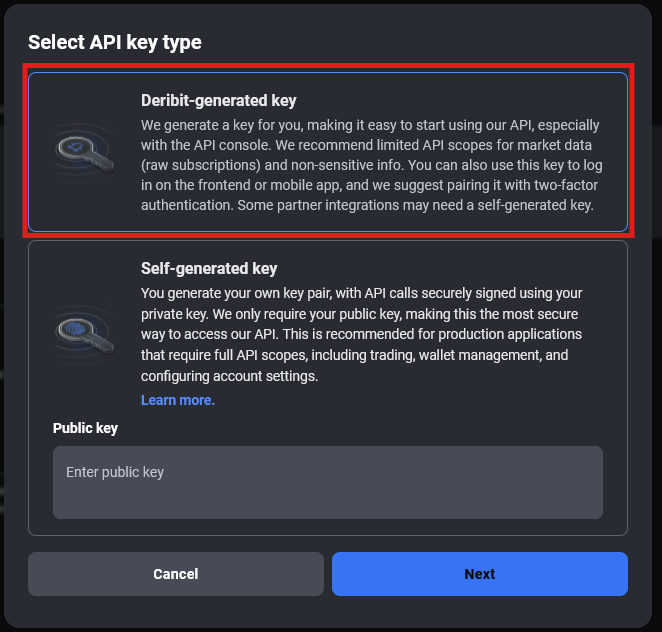Focus the 'Enter public key' field
The height and width of the screenshot is (632, 662).
327,482
